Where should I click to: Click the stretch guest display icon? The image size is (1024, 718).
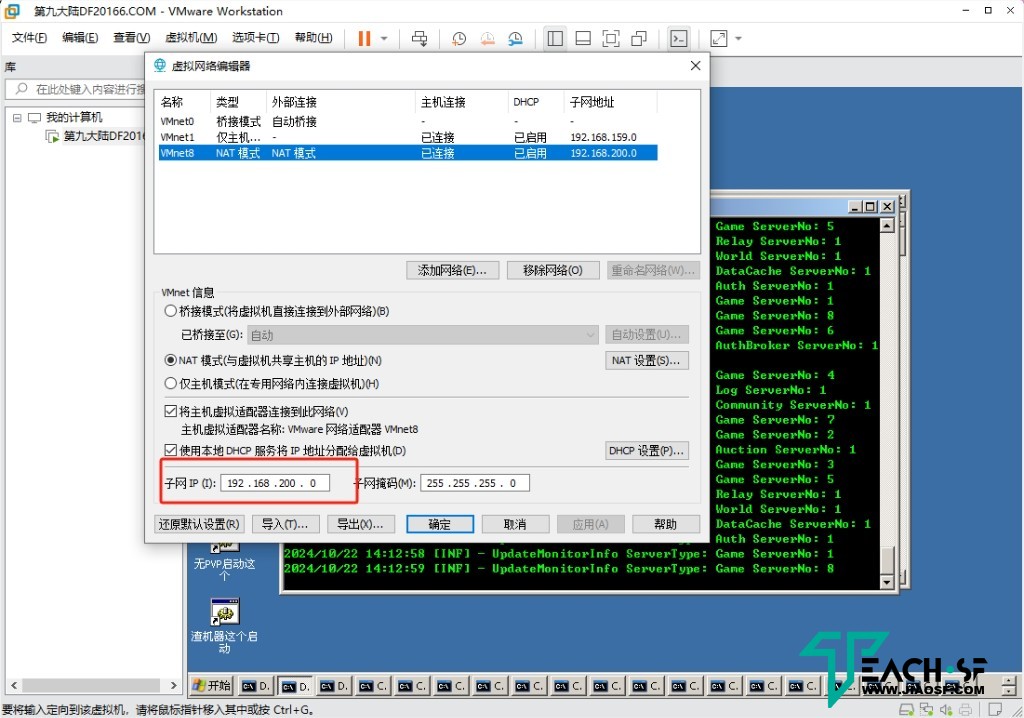[718, 39]
